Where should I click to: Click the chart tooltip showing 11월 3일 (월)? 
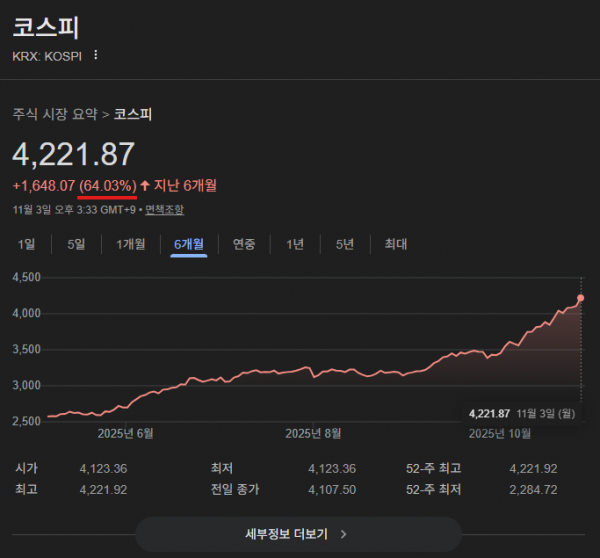pos(524,413)
